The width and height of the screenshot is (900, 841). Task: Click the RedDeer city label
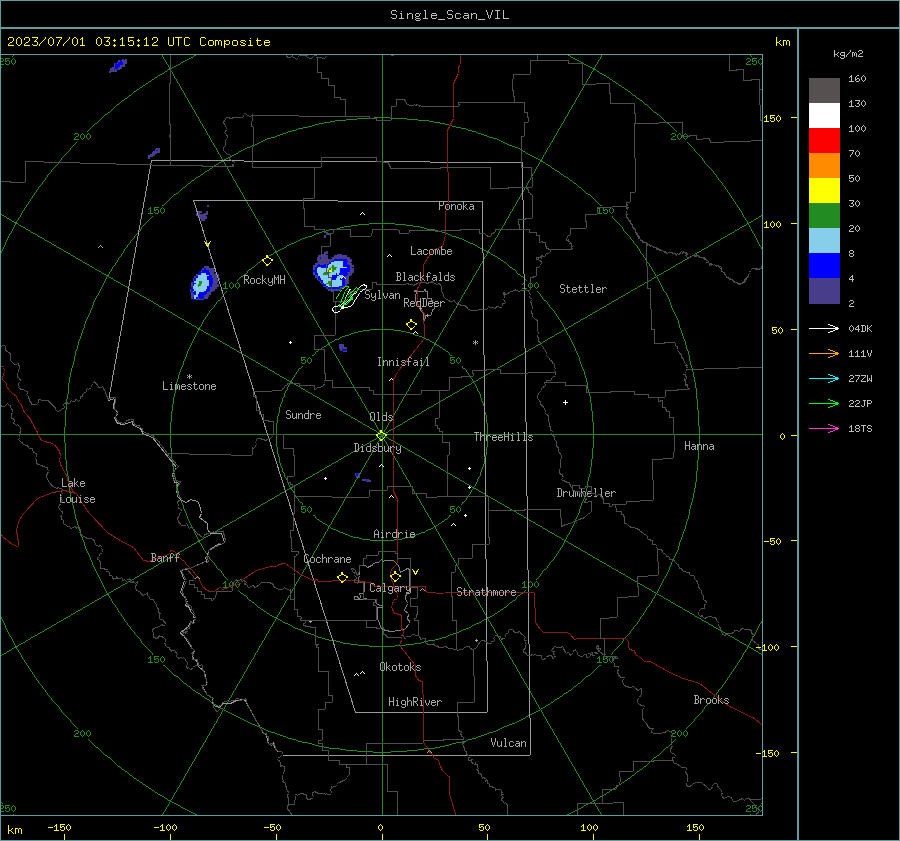click(x=424, y=303)
